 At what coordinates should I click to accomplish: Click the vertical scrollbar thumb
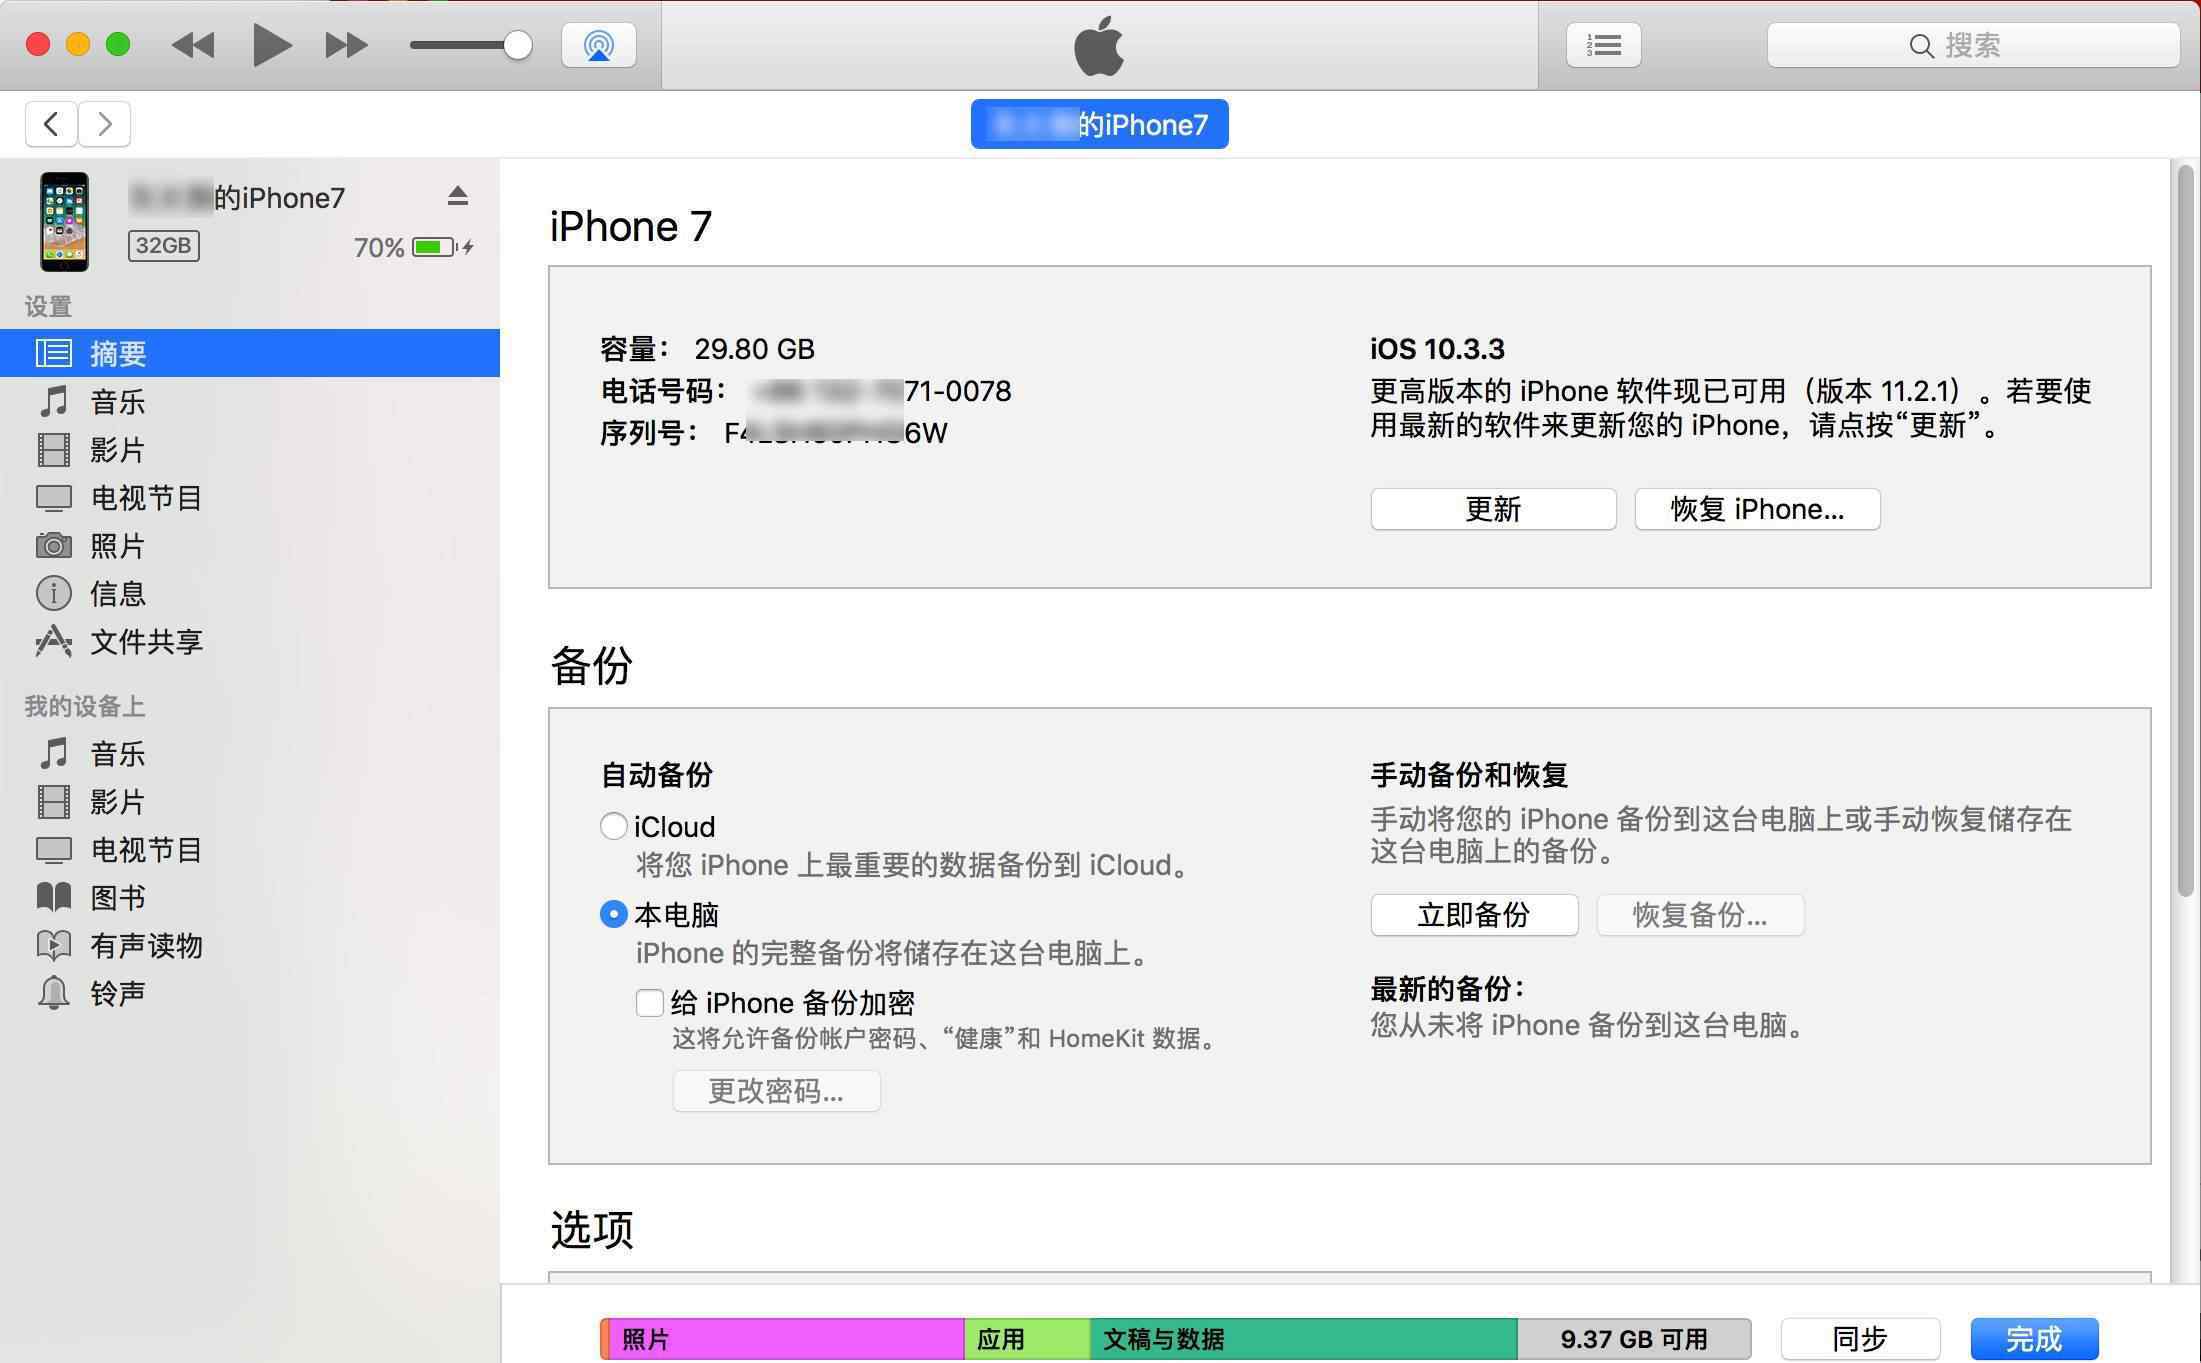coord(2186,530)
